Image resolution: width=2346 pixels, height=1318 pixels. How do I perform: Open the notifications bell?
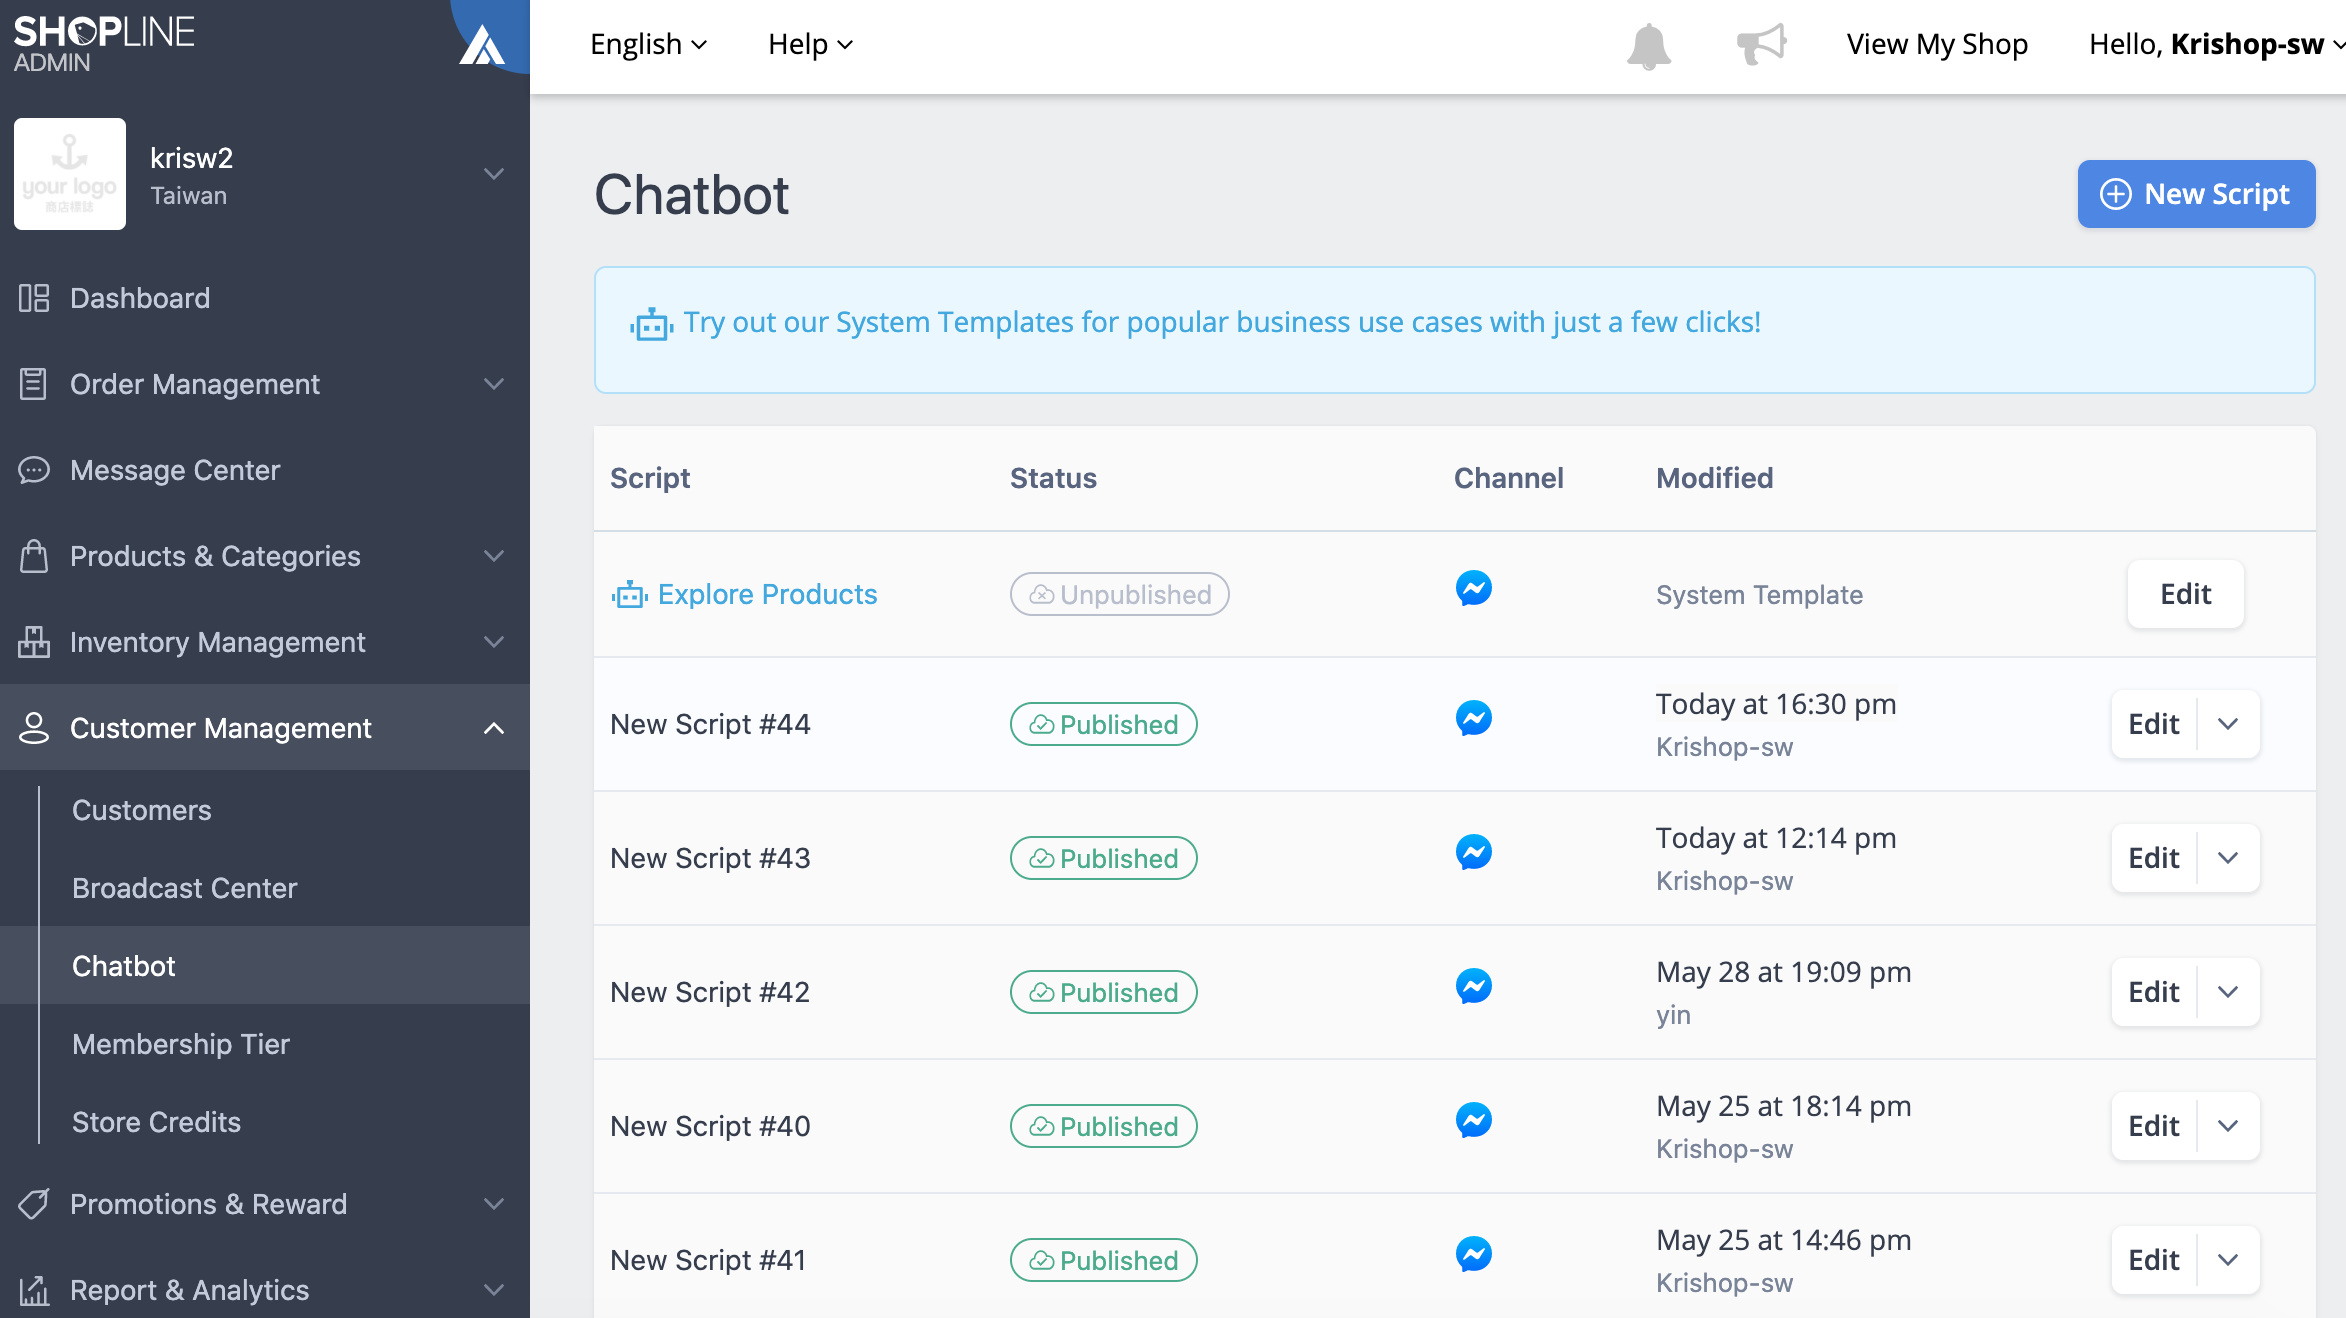1648,46
